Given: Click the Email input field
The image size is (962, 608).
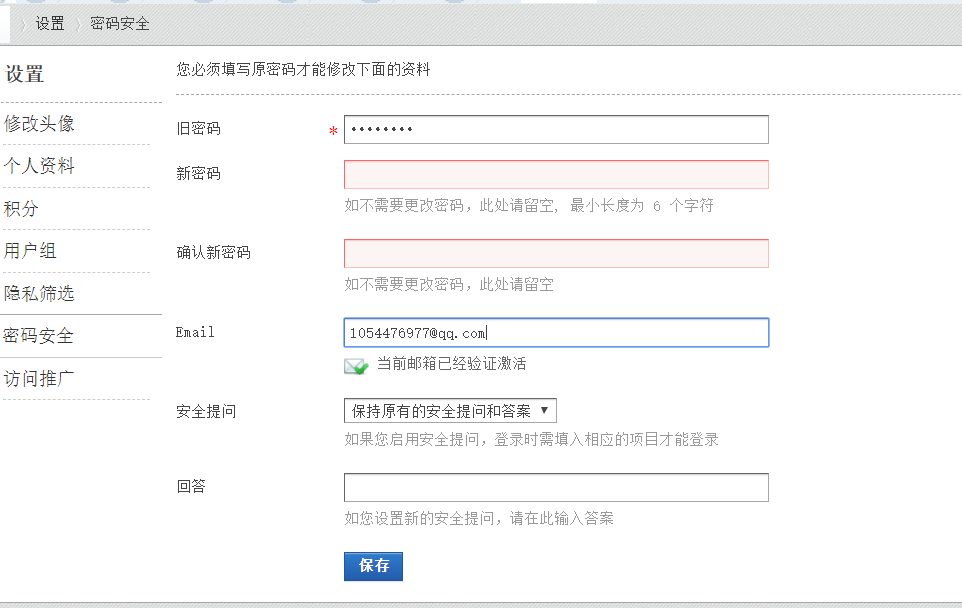Looking at the screenshot, I should coord(556,333).
